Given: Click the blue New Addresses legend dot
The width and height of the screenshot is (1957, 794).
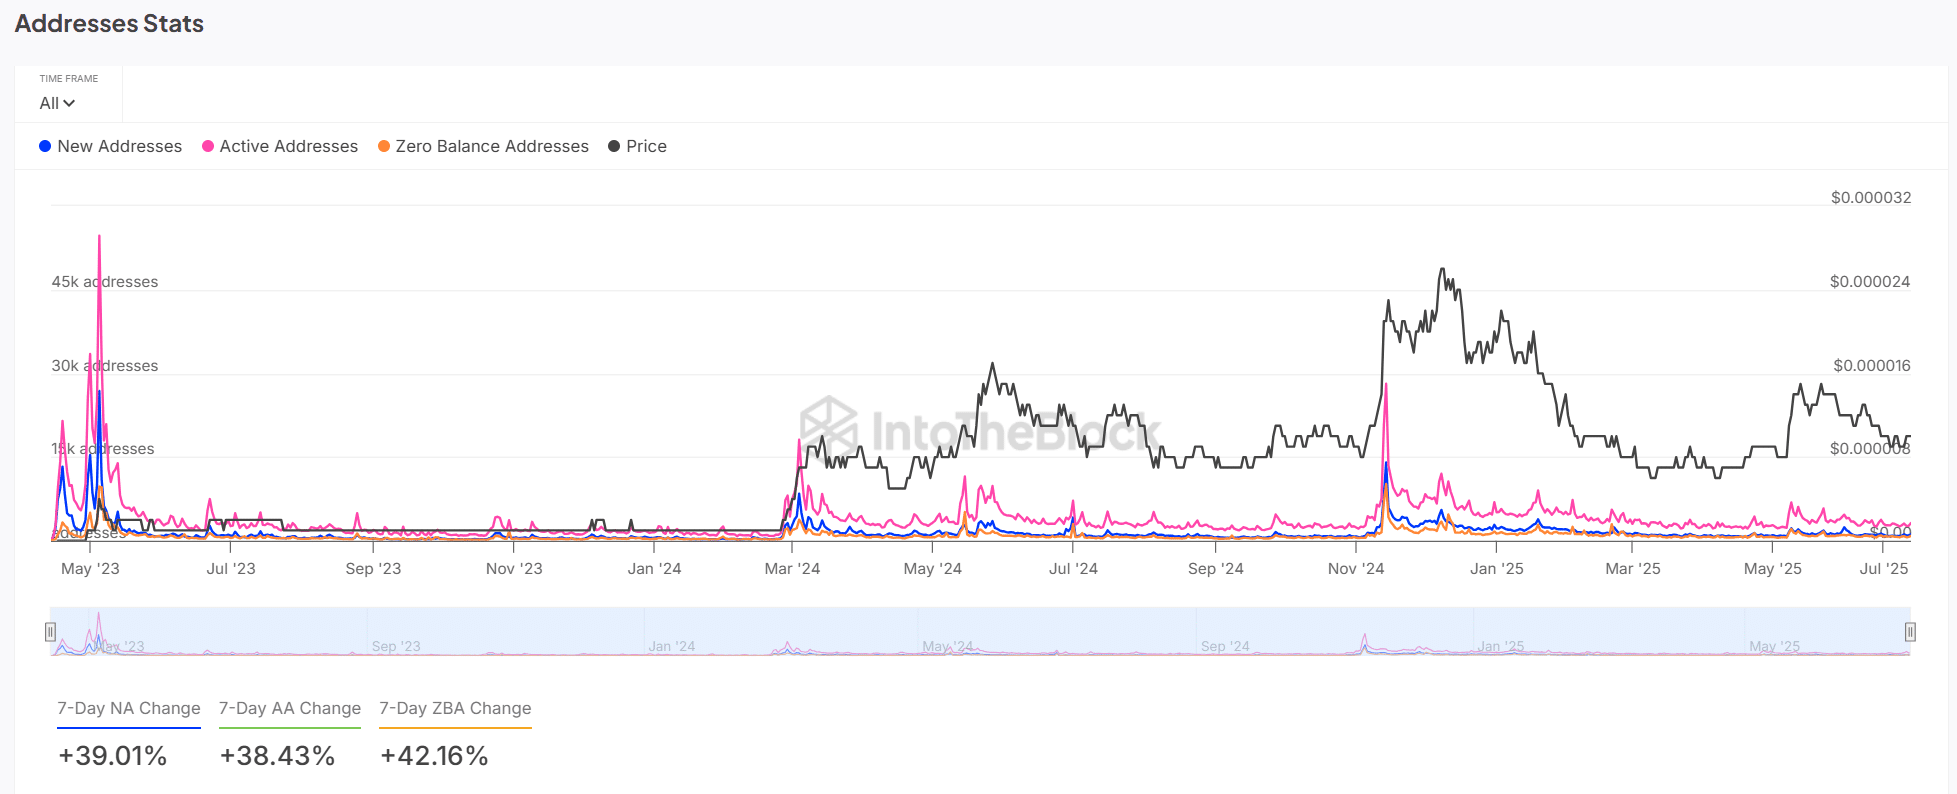Looking at the screenshot, I should point(45,146).
